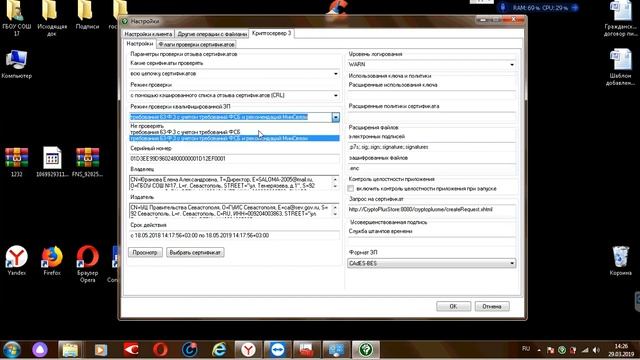The height and width of the screenshot is (360, 640).
Task: Open the Шаблон добавлен document icon
Action: (620, 67)
